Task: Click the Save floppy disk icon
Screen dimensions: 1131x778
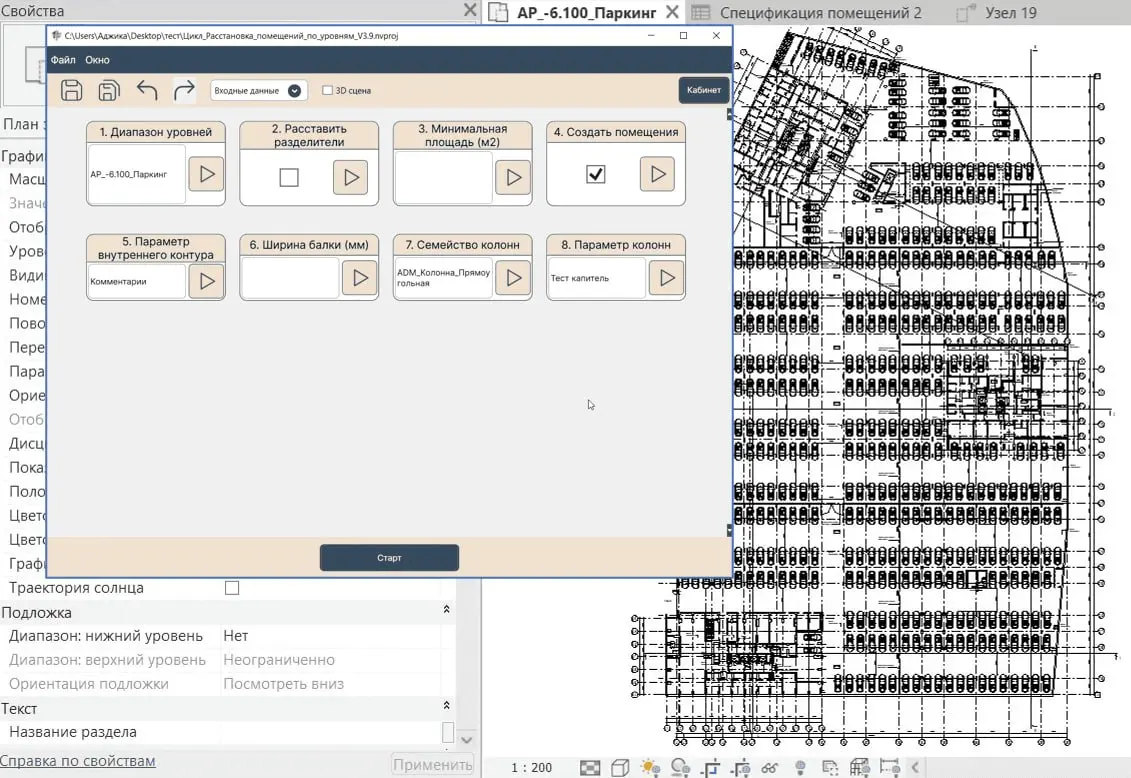Action: (71, 90)
